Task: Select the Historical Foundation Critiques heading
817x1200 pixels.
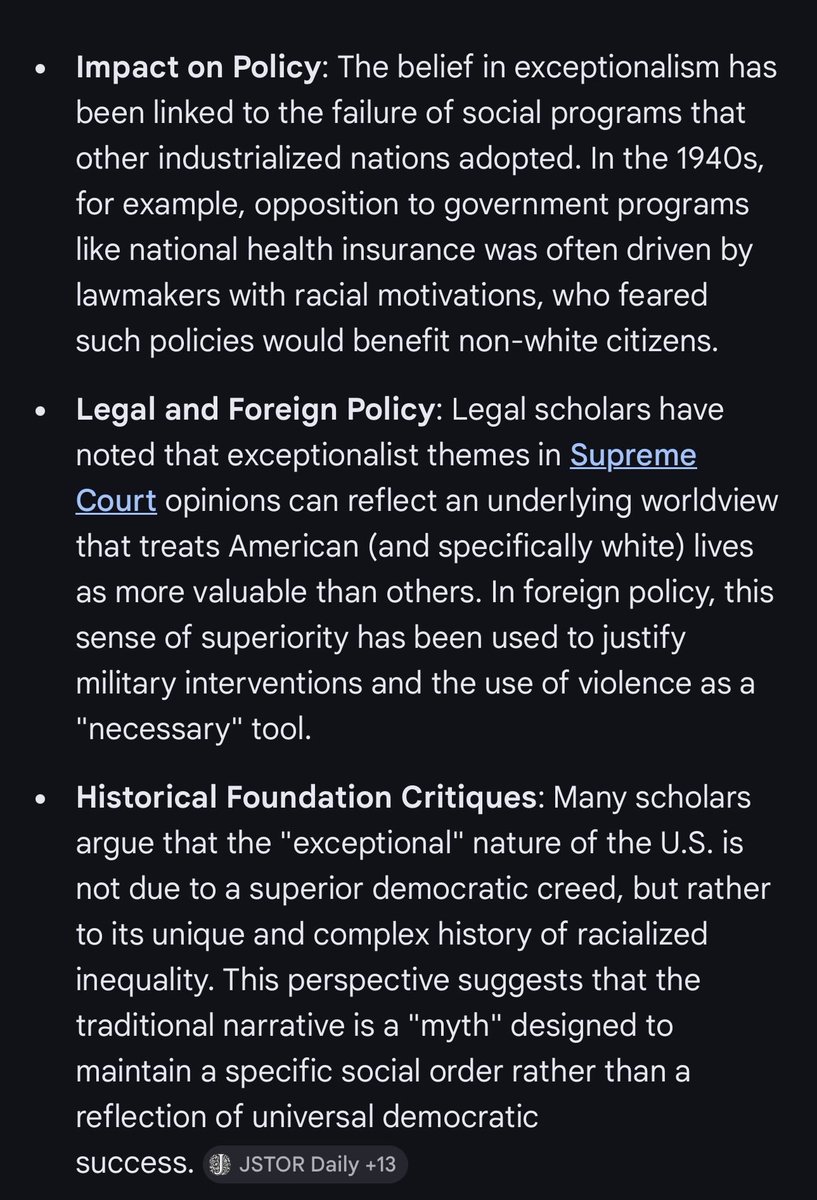Action: click(x=307, y=799)
